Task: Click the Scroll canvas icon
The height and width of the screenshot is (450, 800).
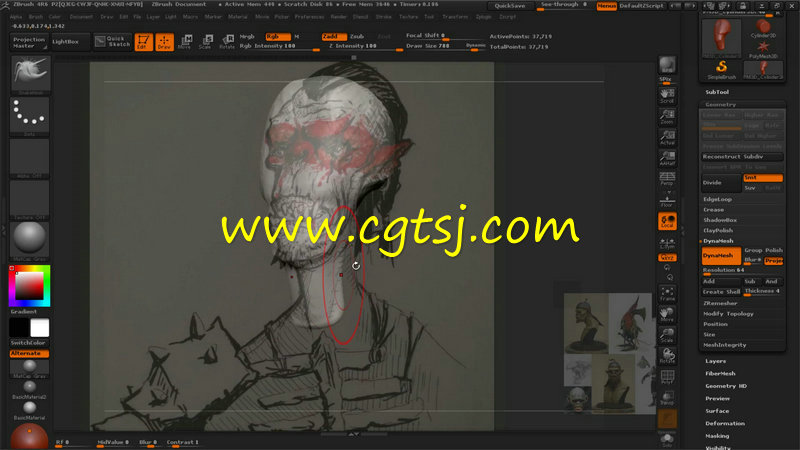Action: pos(667,96)
